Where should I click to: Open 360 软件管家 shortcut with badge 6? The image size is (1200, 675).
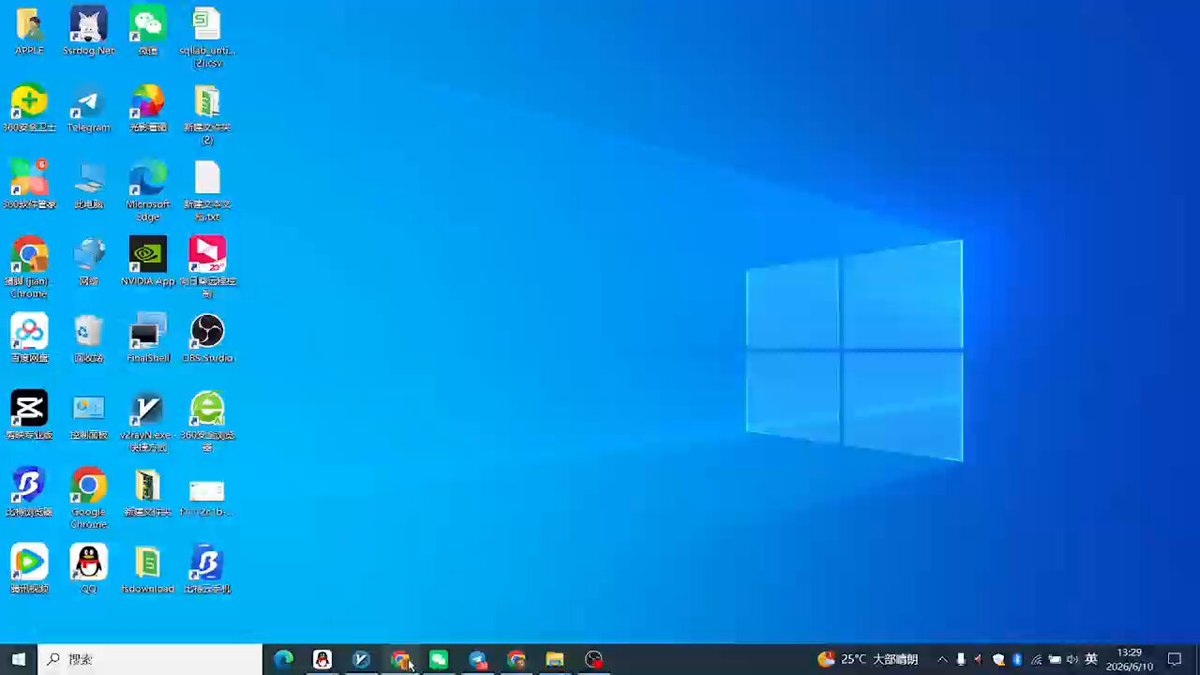[x=29, y=184]
